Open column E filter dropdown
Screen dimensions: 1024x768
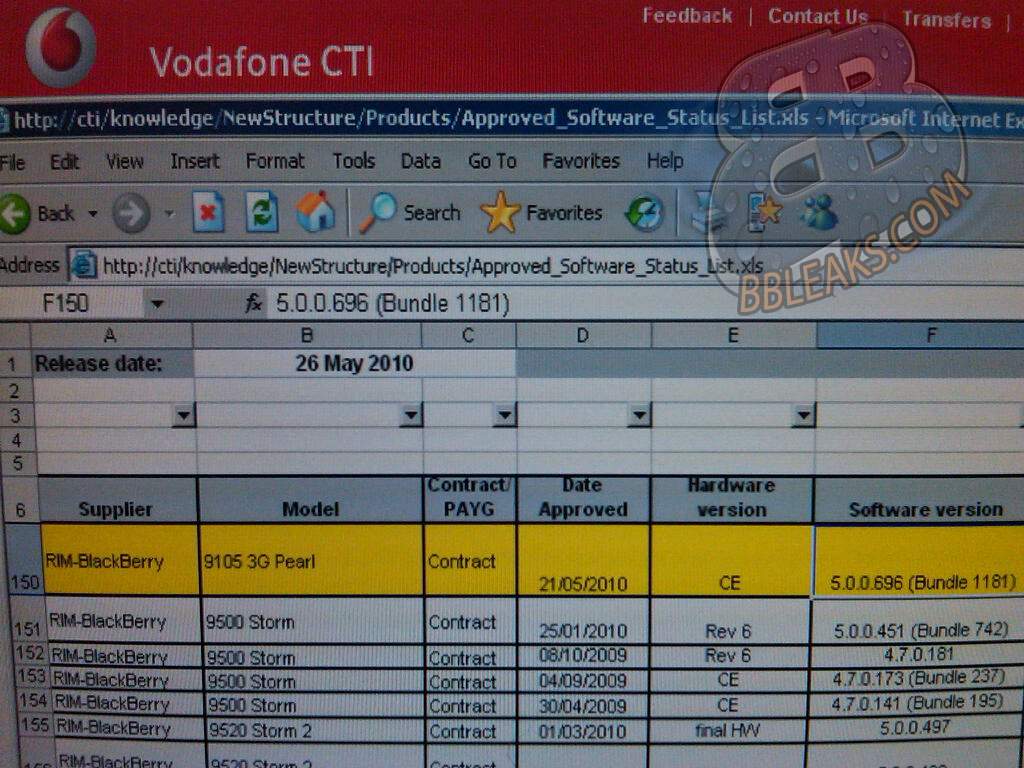804,415
